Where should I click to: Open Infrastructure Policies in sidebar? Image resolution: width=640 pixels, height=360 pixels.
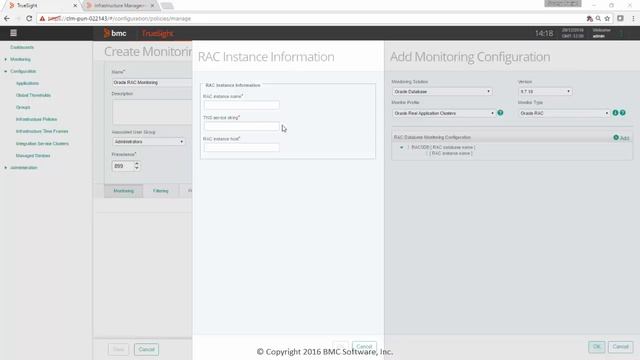tap(36, 119)
